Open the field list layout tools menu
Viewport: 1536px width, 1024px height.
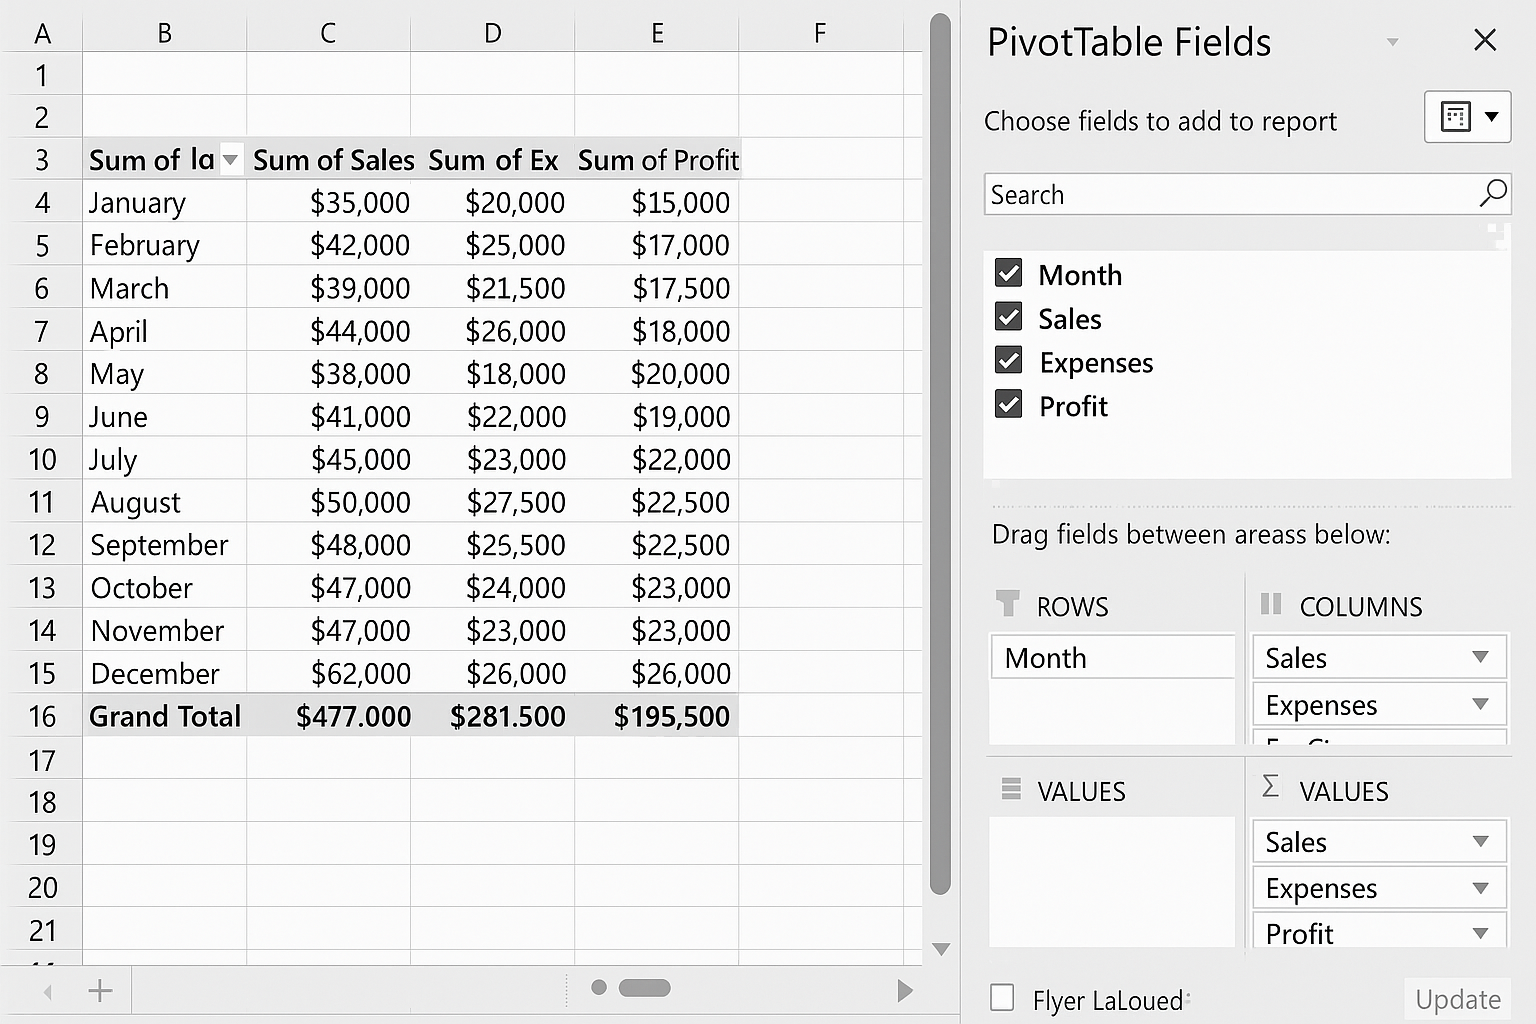click(x=1467, y=116)
